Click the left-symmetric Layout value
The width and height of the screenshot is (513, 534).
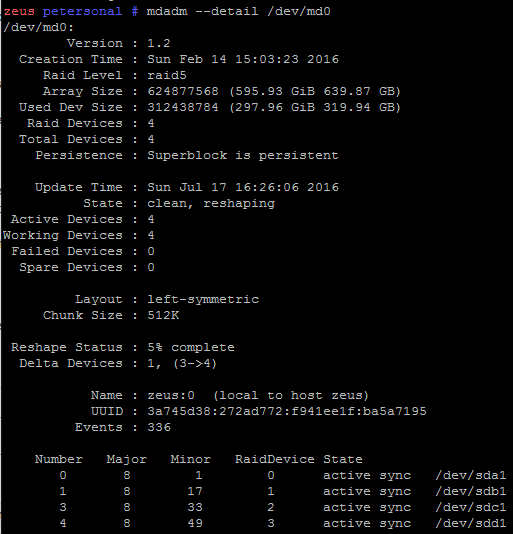click(x=203, y=299)
